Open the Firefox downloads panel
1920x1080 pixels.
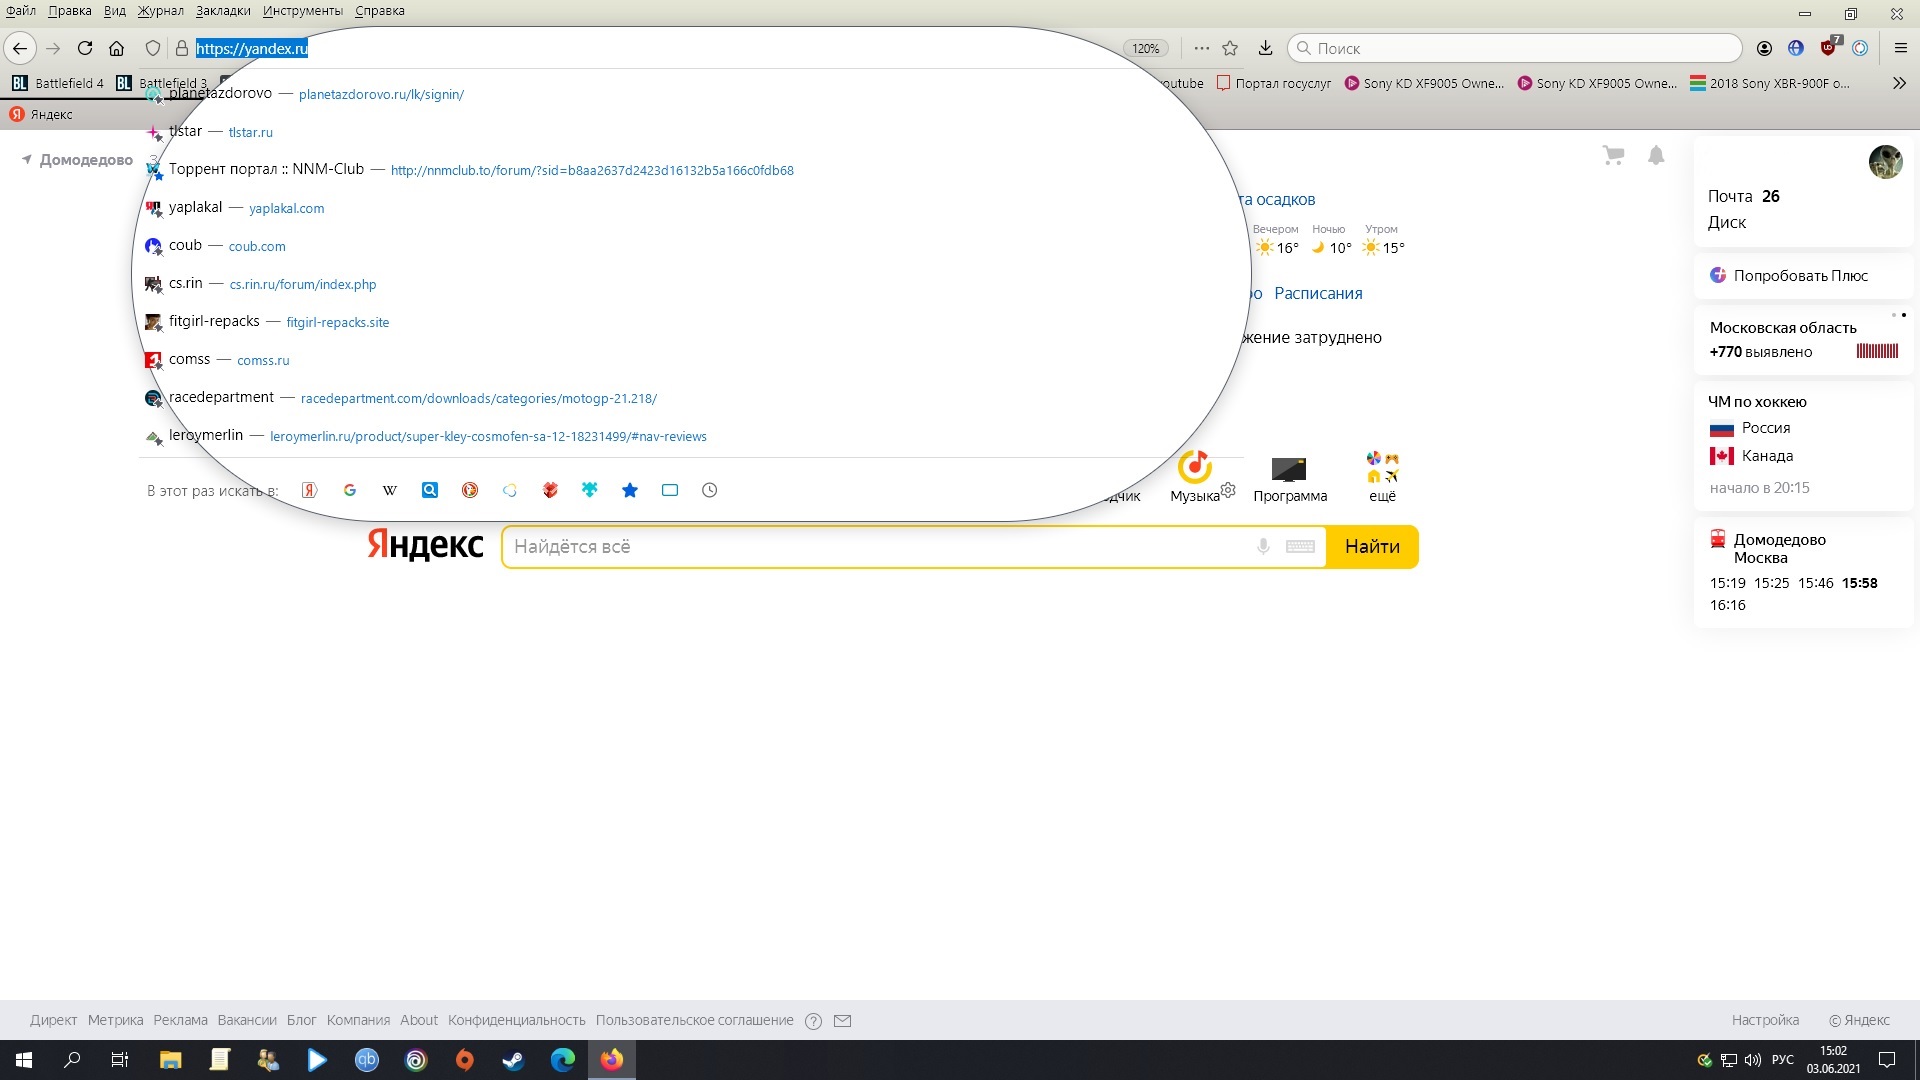1265,48
